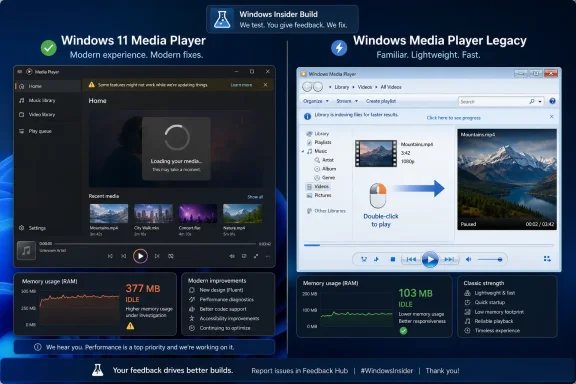
Task: Click the large blue Play button
Action: 430,259
